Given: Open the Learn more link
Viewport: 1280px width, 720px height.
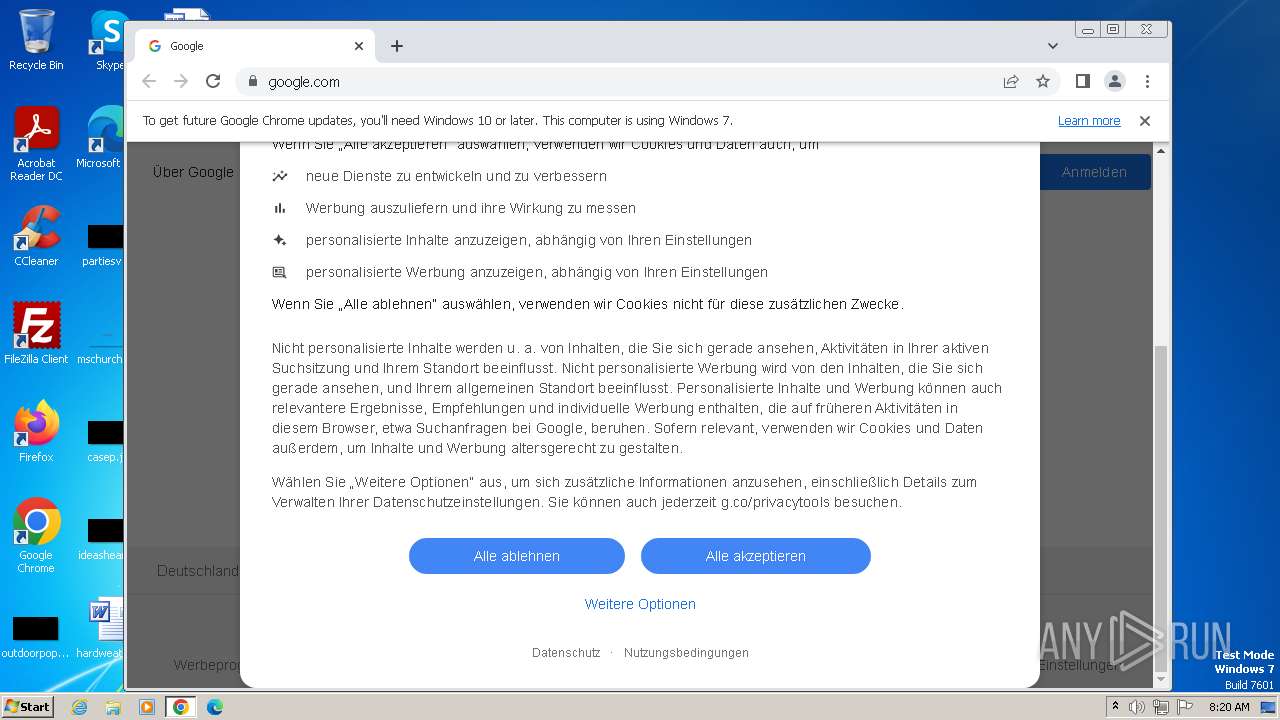Looking at the screenshot, I should click(1089, 121).
